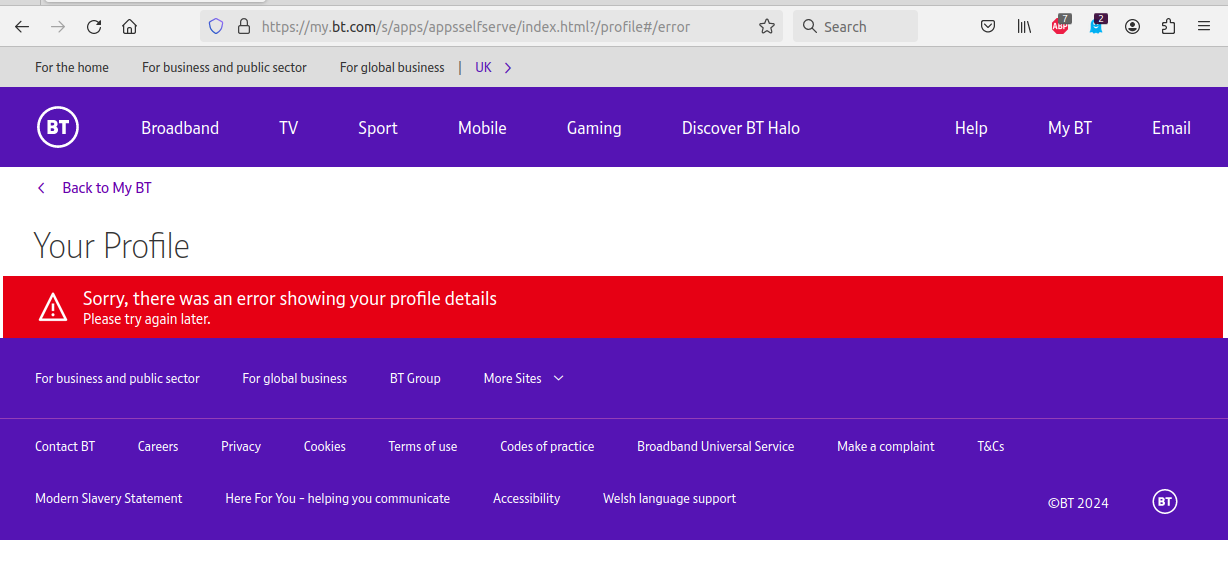Open Discover BT Halo menu
This screenshot has height=577, width=1228.
coord(741,128)
